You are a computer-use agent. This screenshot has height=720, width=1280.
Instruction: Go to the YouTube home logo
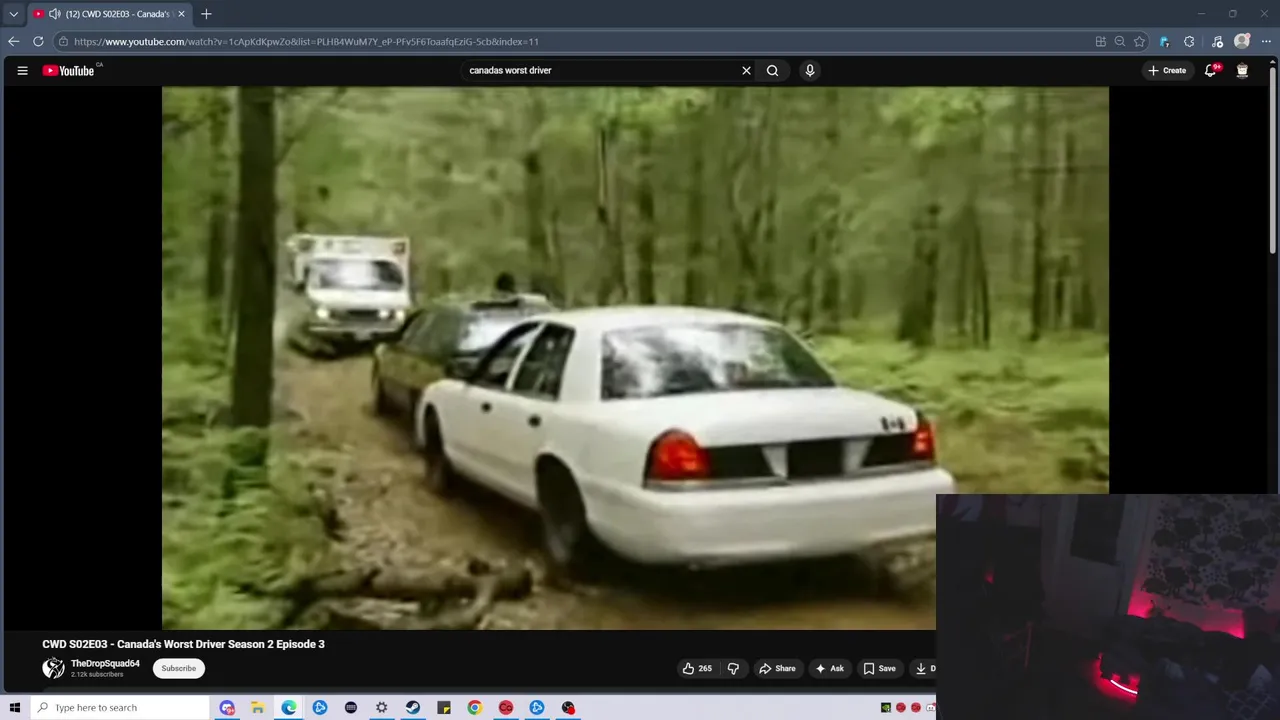(68, 71)
